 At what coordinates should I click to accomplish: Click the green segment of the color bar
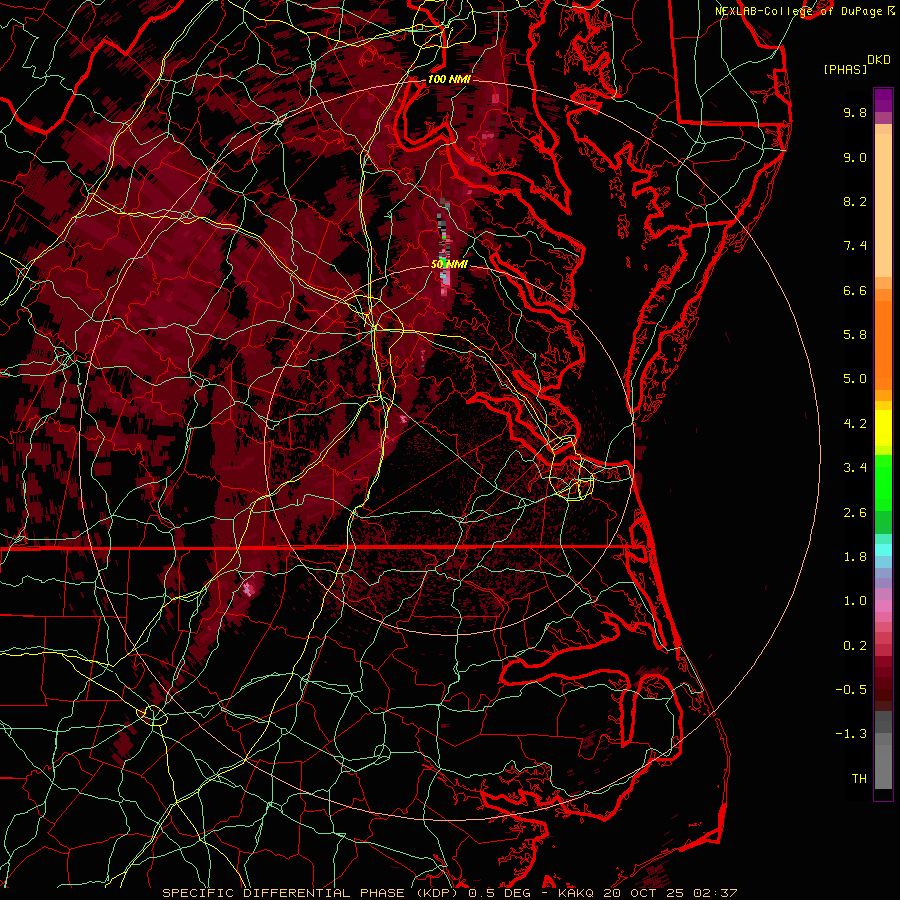click(883, 482)
